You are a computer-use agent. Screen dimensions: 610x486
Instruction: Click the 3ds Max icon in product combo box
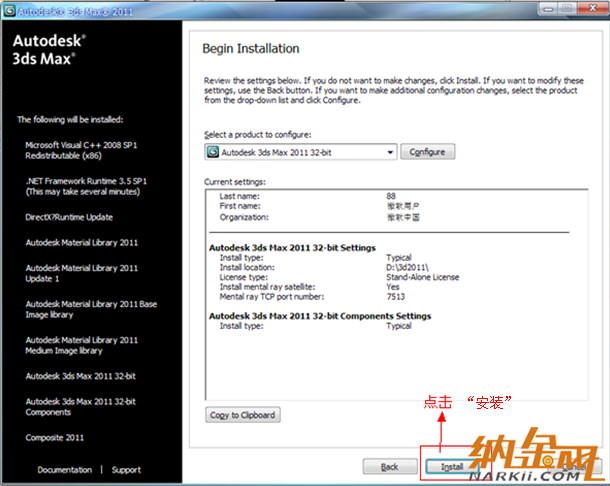point(212,152)
